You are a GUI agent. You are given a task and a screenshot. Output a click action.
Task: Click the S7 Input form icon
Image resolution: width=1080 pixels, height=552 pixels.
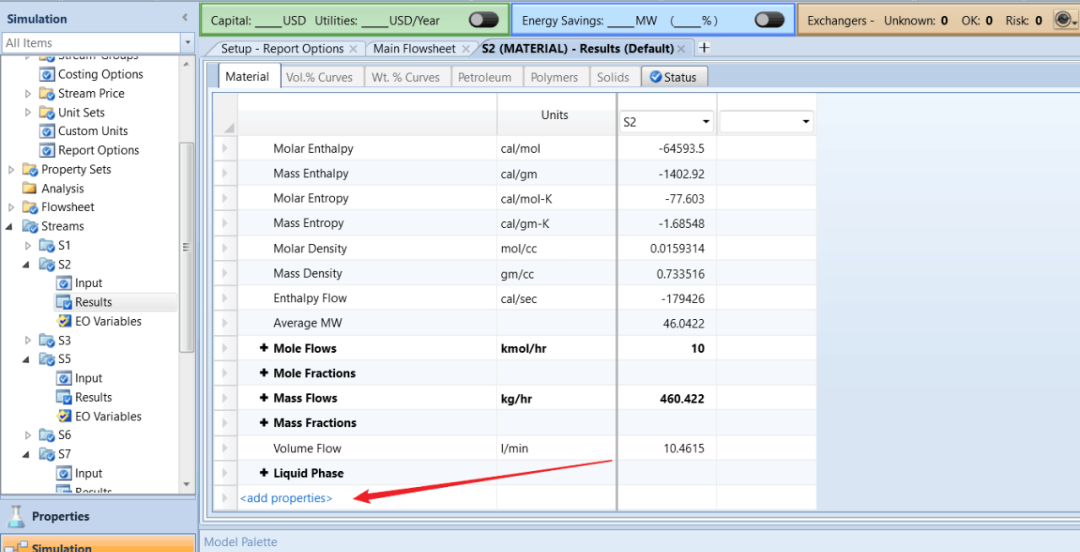click(x=63, y=473)
